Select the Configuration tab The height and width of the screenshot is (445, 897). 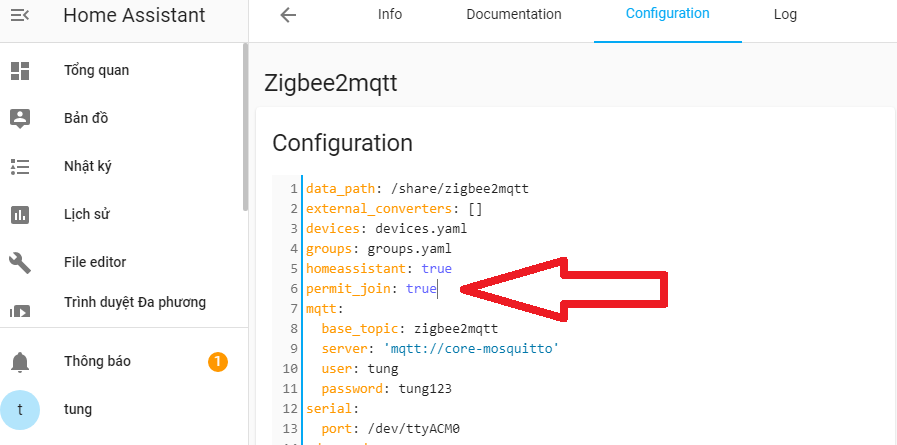click(x=668, y=14)
